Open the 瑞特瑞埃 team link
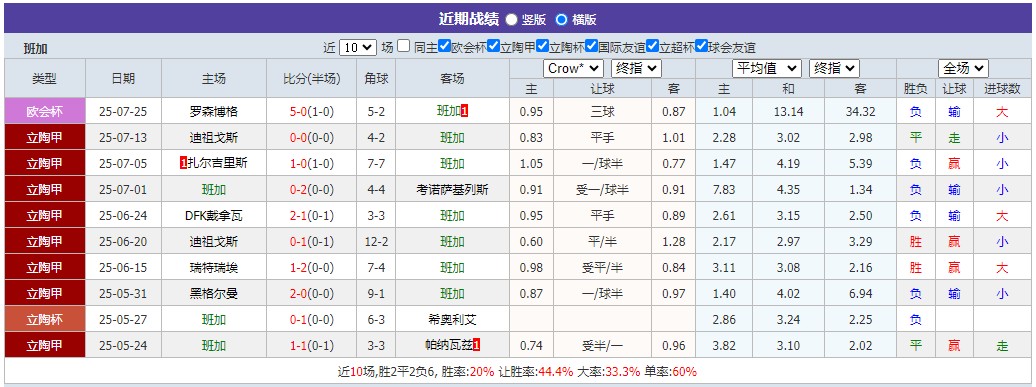The width and height of the screenshot is (1036, 387). point(213,267)
